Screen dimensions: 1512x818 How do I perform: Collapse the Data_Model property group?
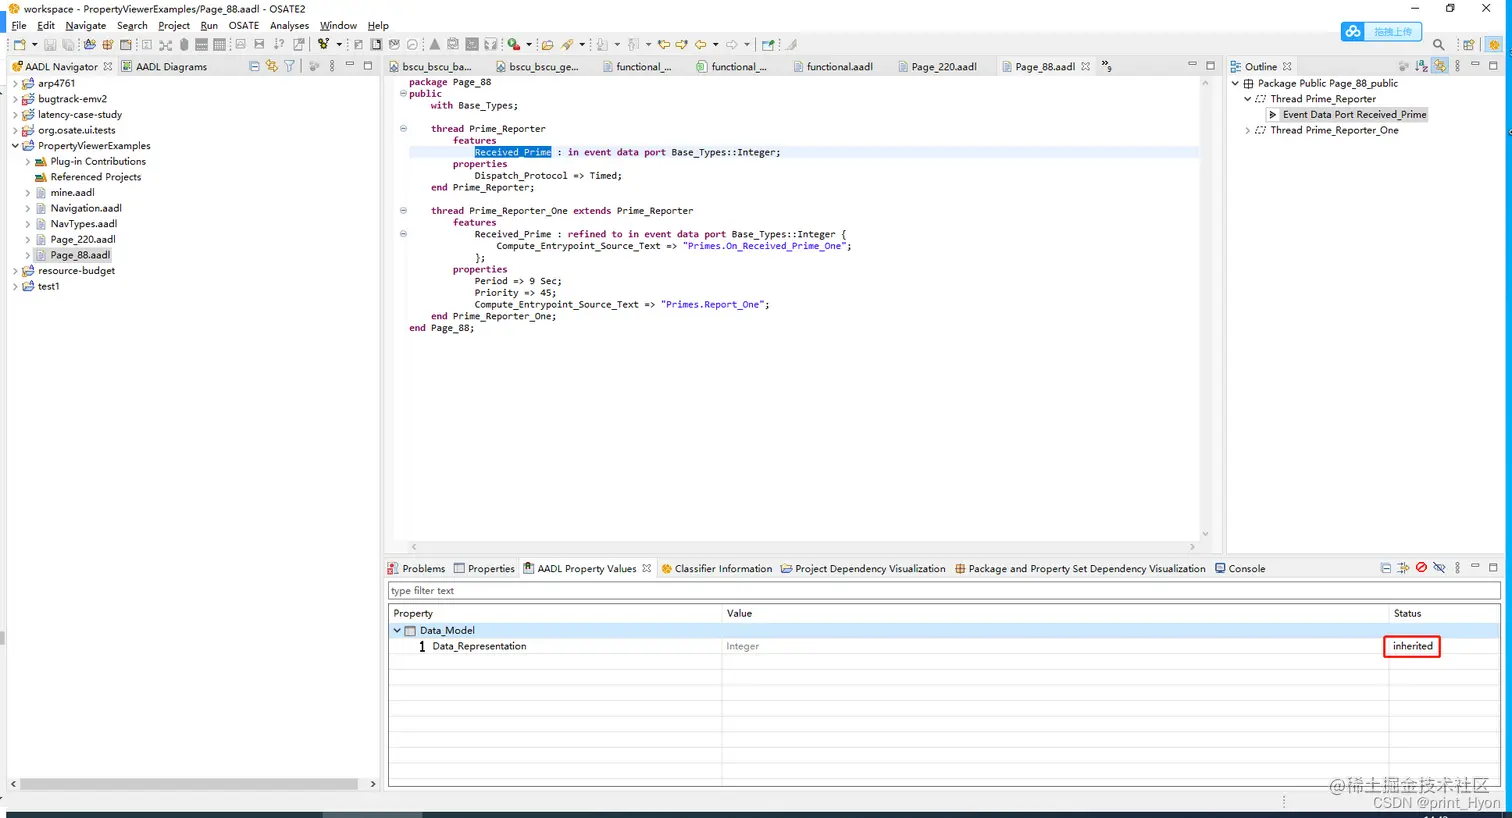(x=397, y=631)
